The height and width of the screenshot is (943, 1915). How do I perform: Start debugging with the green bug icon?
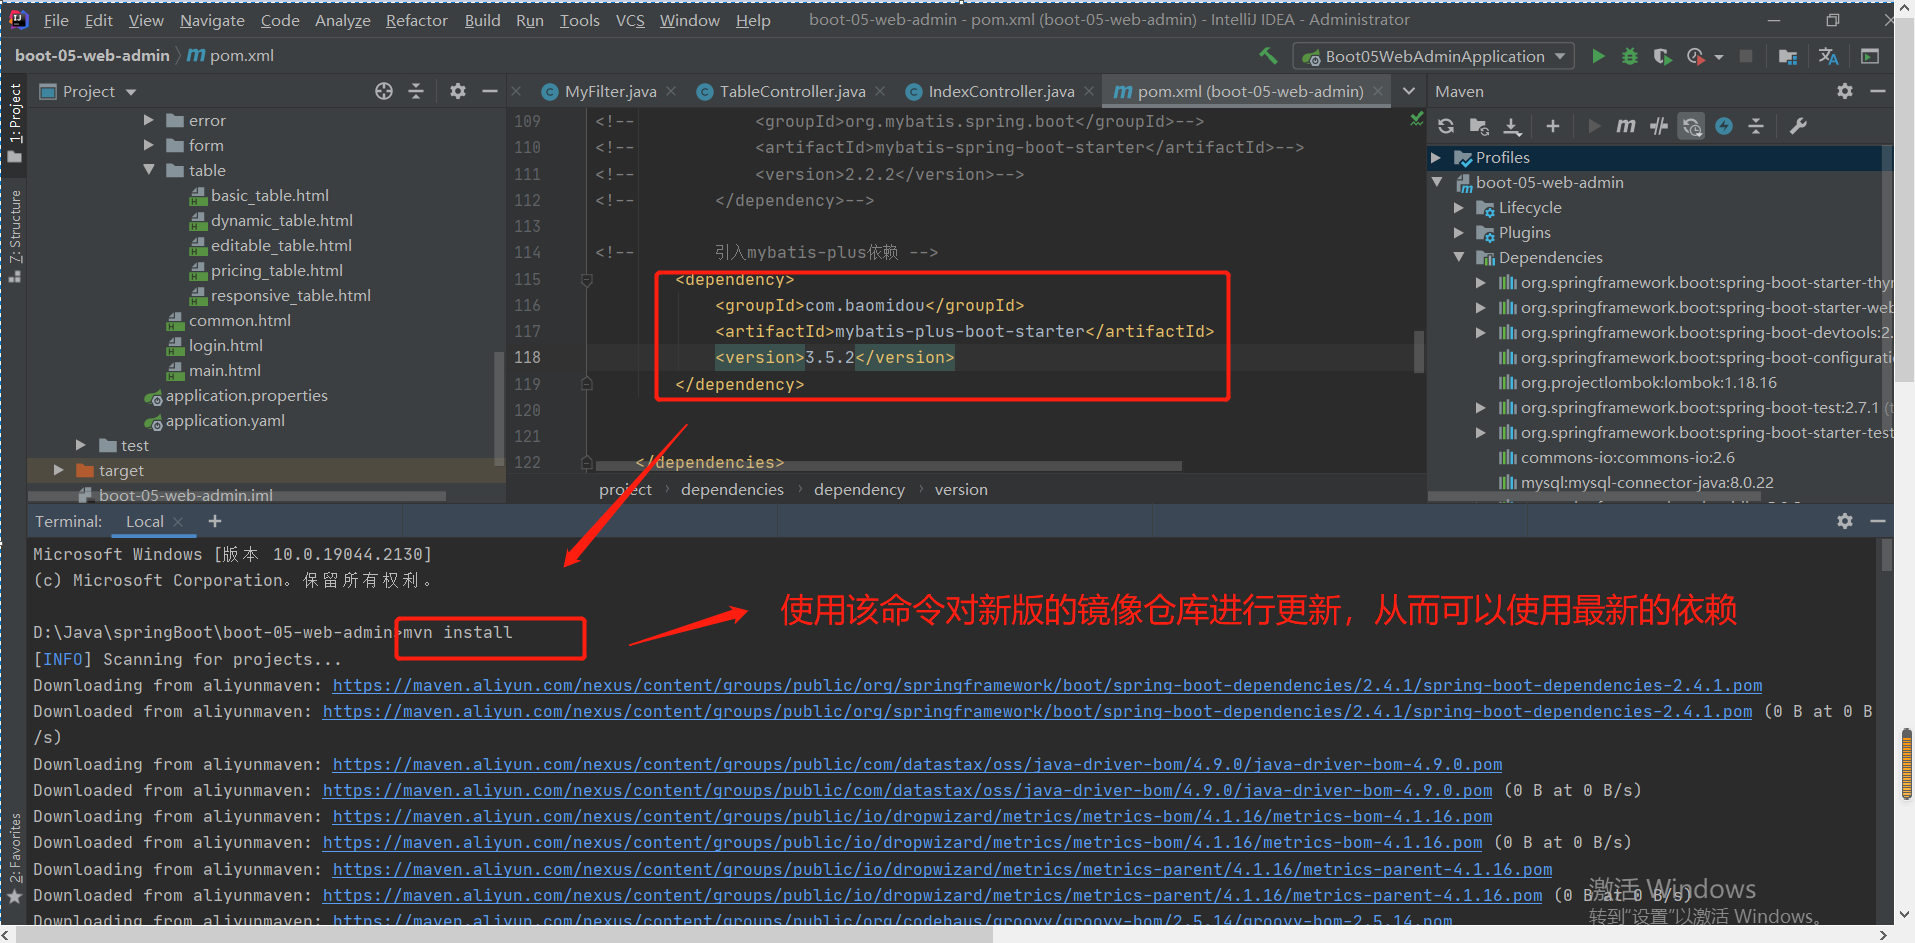[1630, 56]
